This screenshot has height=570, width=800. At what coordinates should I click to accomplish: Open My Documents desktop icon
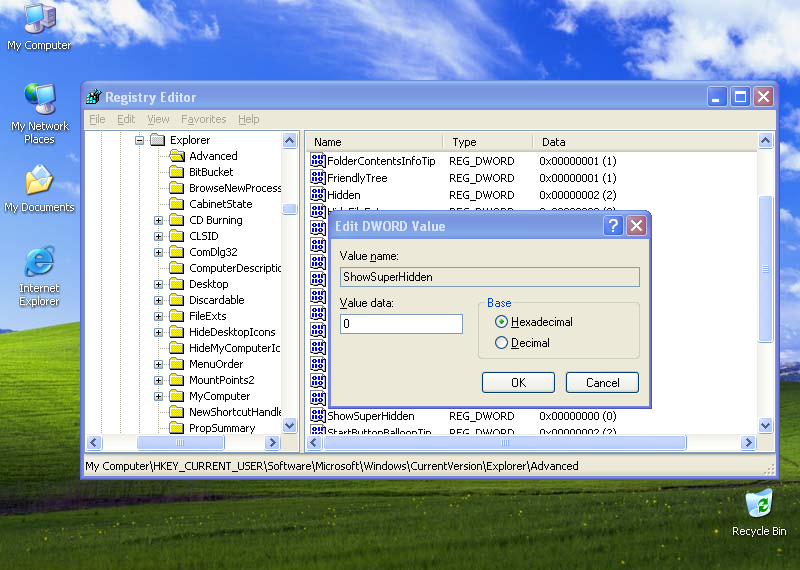[39, 189]
